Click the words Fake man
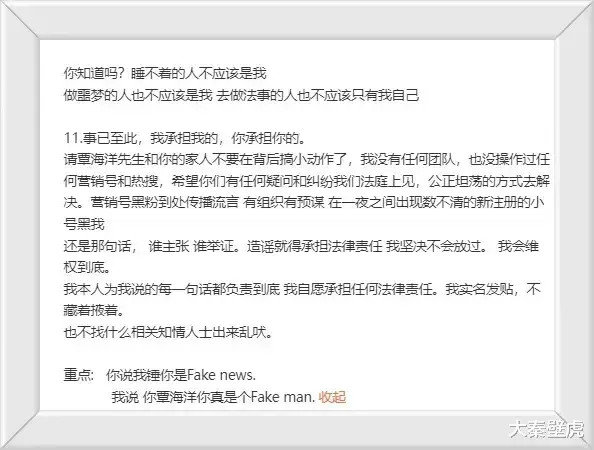The width and height of the screenshot is (594, 450). pos(283,397)
